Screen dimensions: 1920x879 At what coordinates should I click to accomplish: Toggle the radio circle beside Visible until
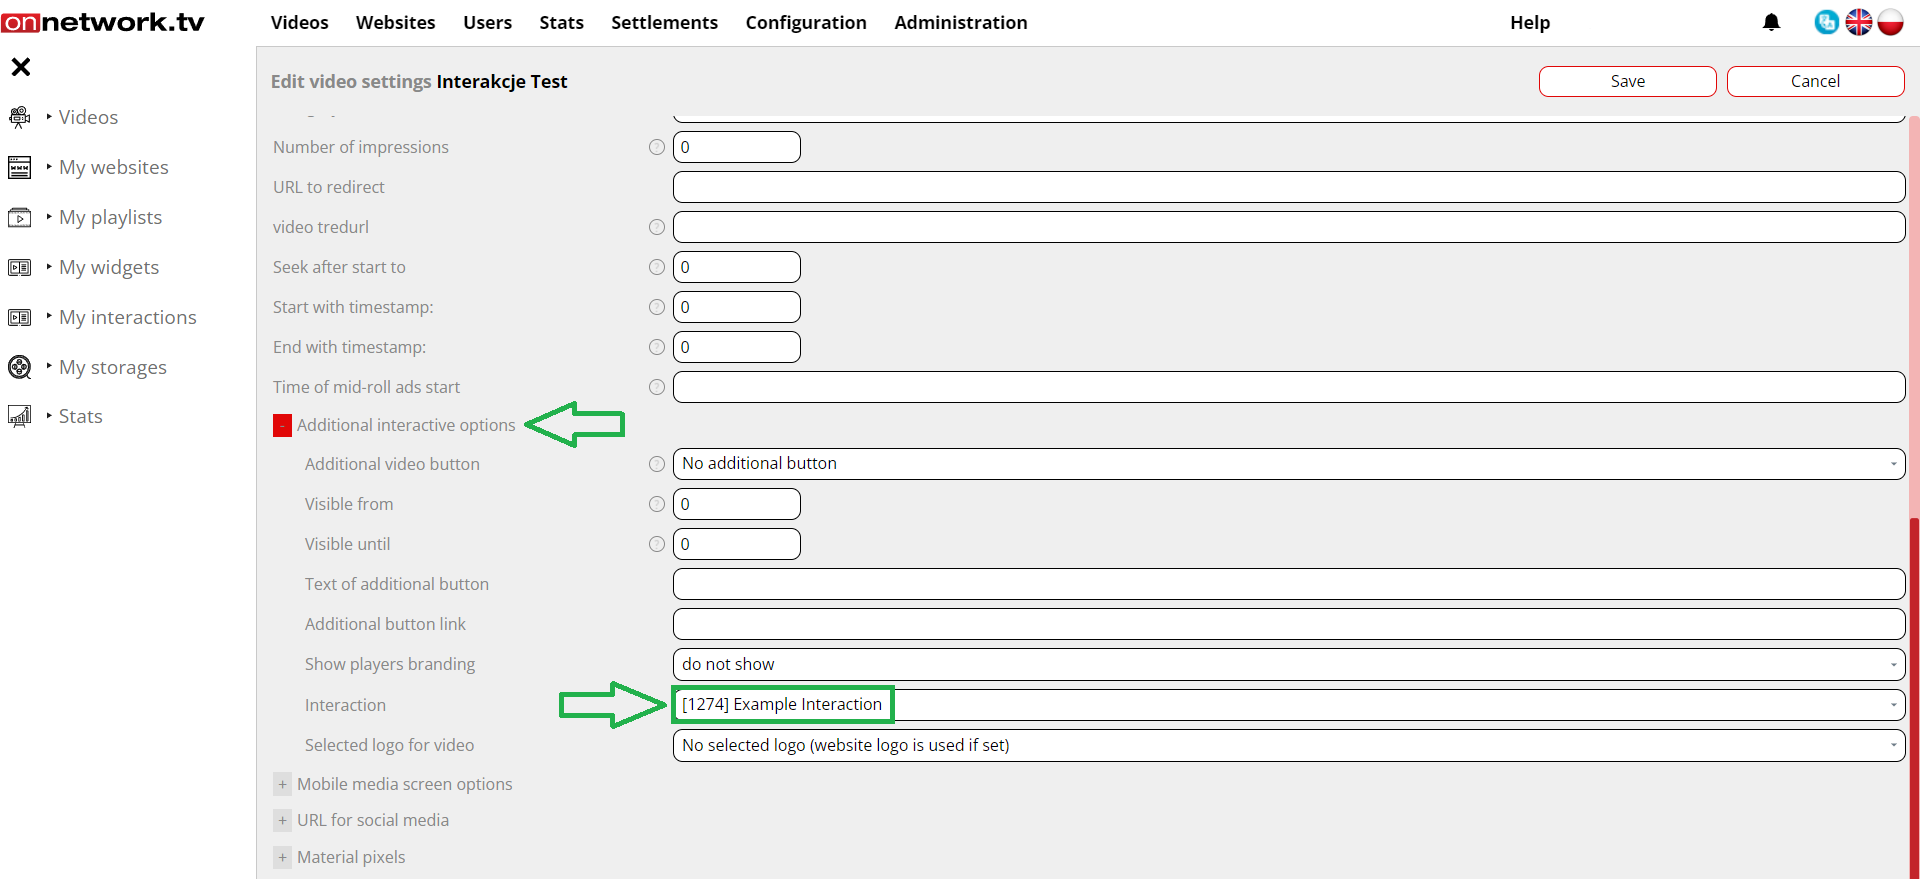coord(657,544)
